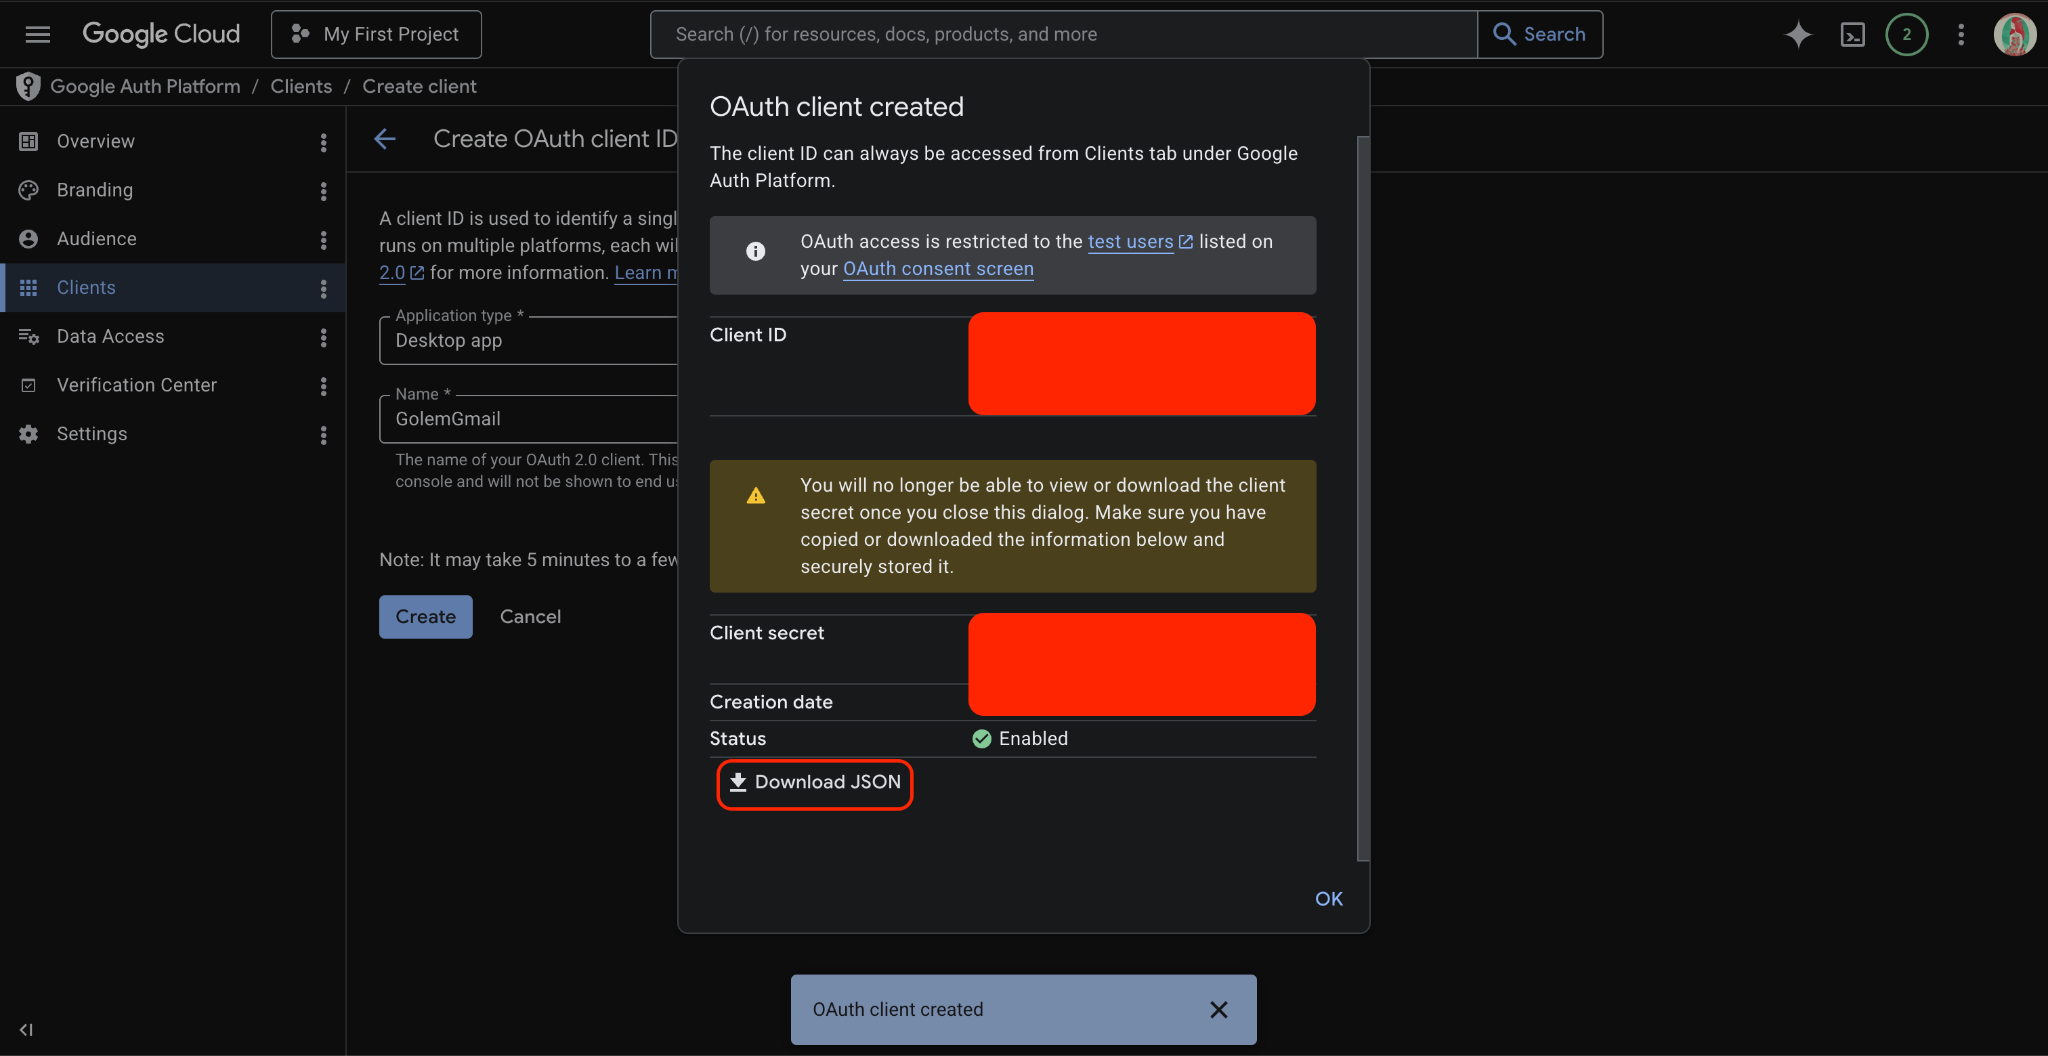This screenshot has width=2048, height=1056.
Task: Collapse the sidebar navigation panel
Action: click(26, 1030)
